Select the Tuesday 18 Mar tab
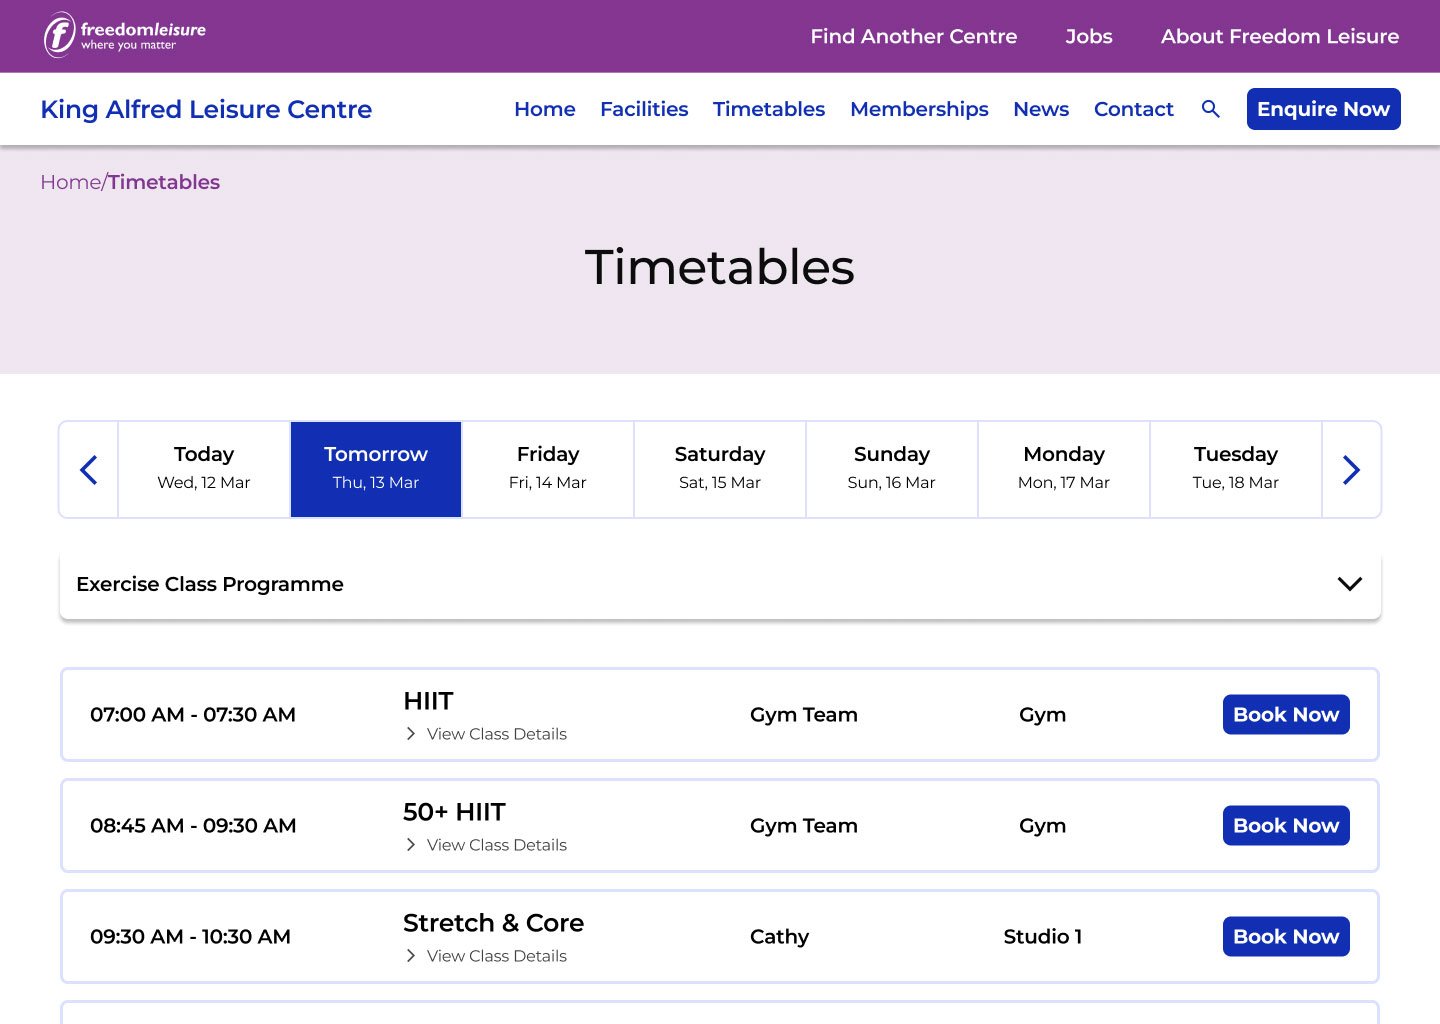This screenshot has height=1024, width=1440. 1236,470
